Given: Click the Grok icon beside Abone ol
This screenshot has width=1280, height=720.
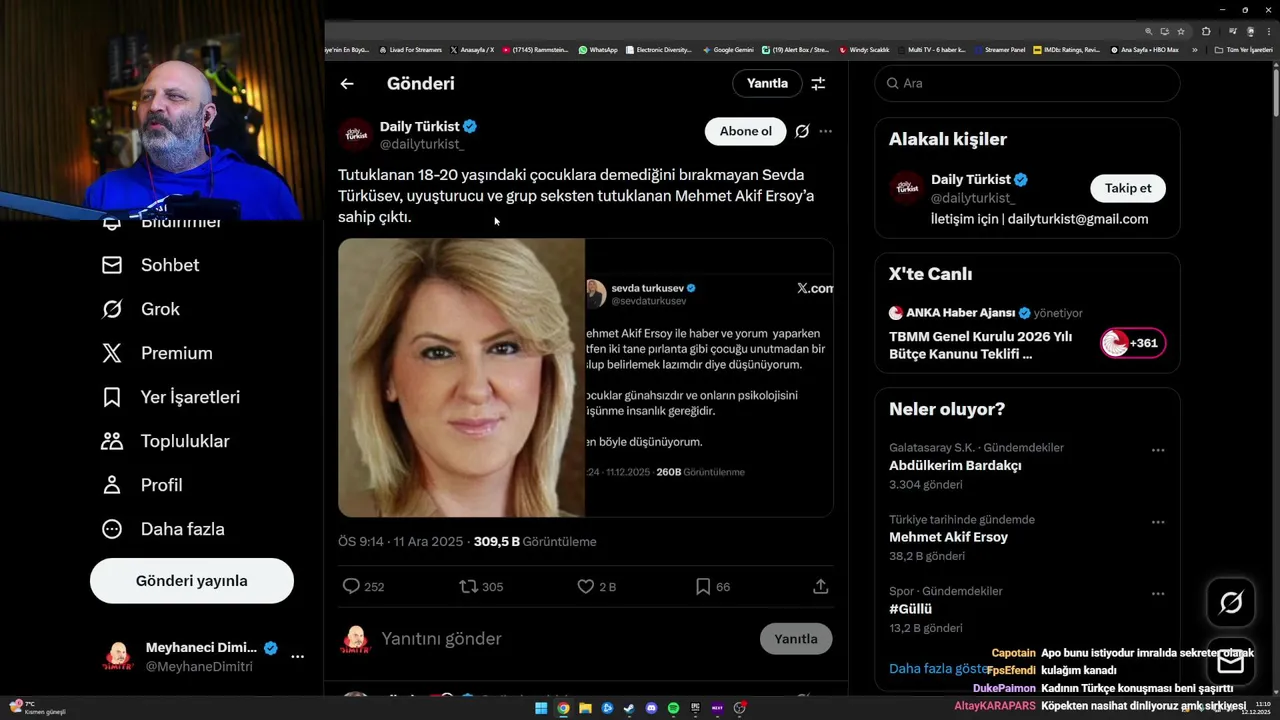Looking at the screenshot, I should tap(802, 131).
